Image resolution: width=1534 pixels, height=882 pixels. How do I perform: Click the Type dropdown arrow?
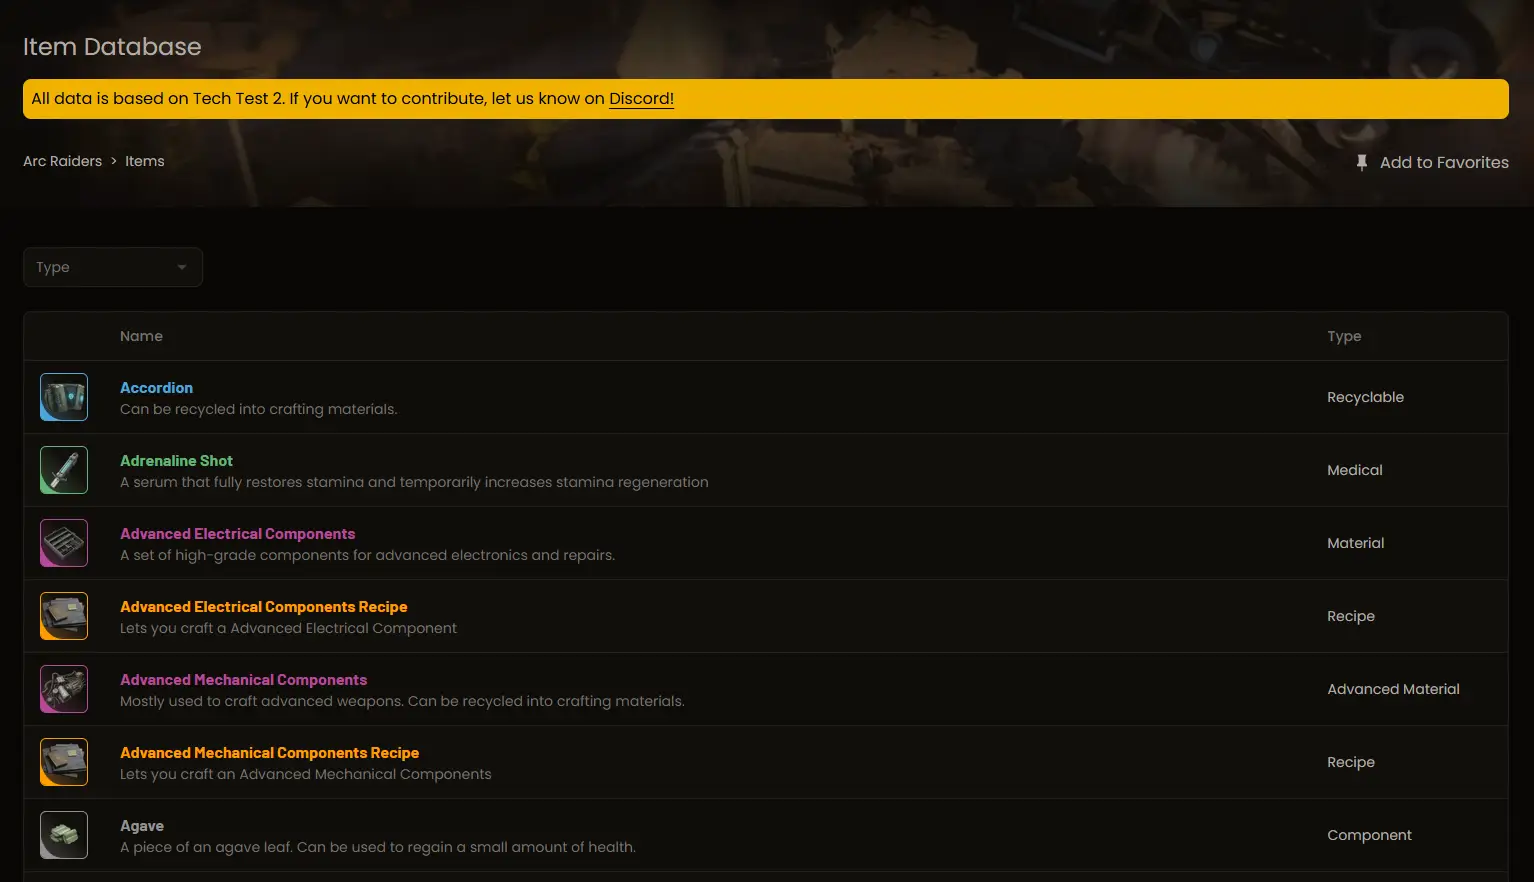pyautogui.click(x=181, y=267)
